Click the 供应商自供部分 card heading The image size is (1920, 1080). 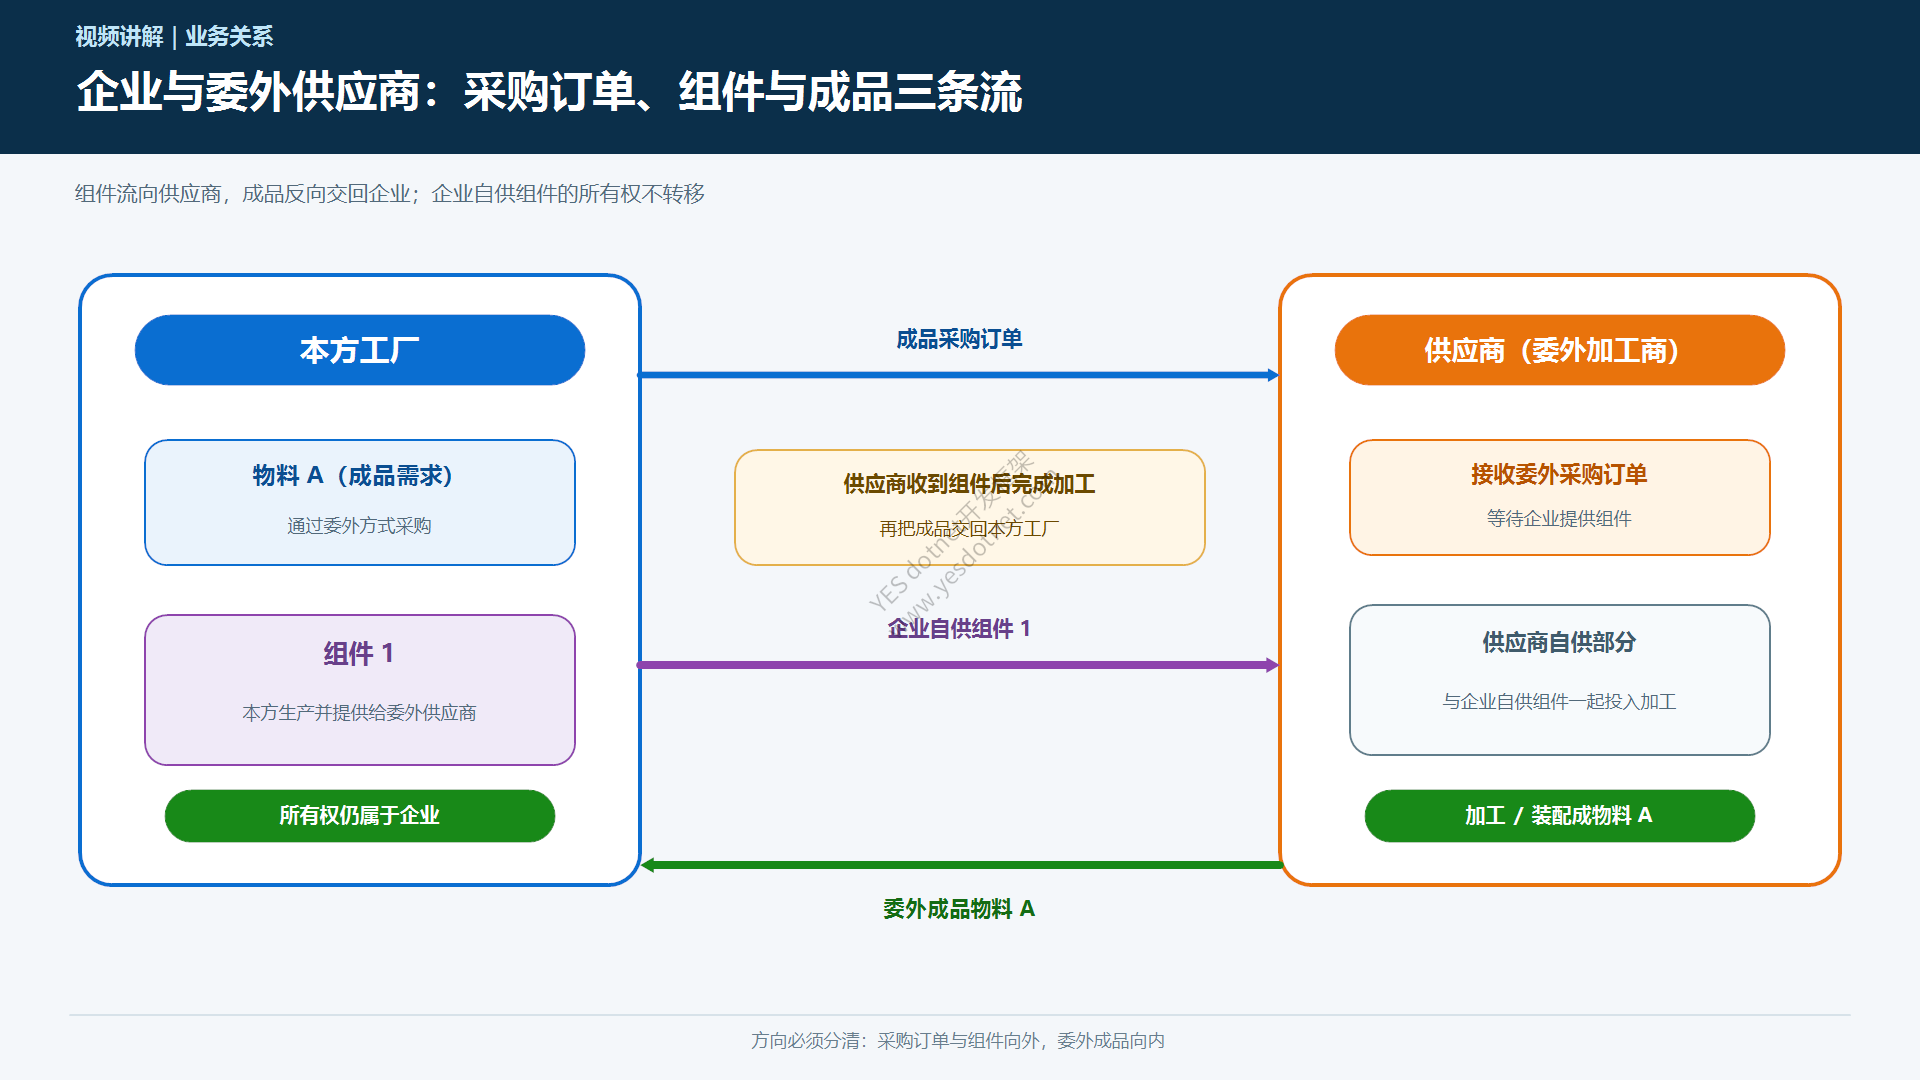pos(1559,643)
